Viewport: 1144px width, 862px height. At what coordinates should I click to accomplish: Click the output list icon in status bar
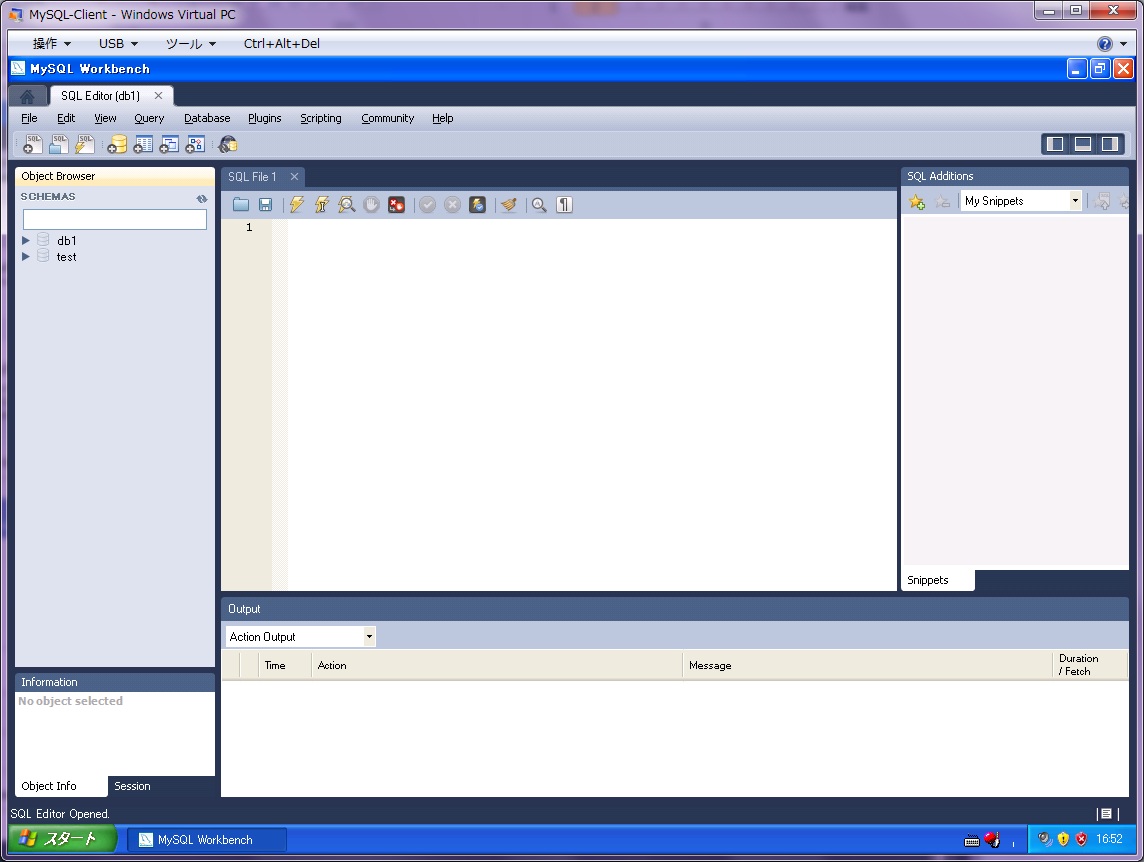click(1106, 814)
